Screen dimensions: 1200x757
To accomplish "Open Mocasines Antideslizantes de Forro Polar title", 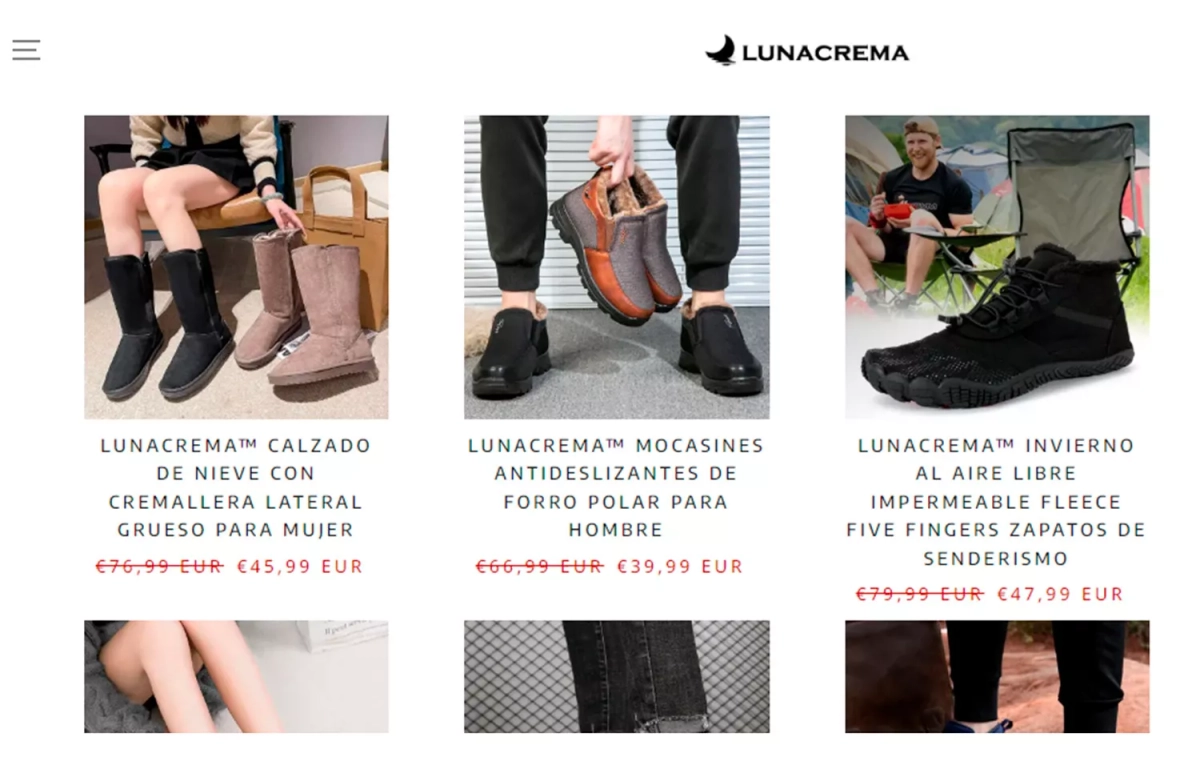I will pos(616,488).
